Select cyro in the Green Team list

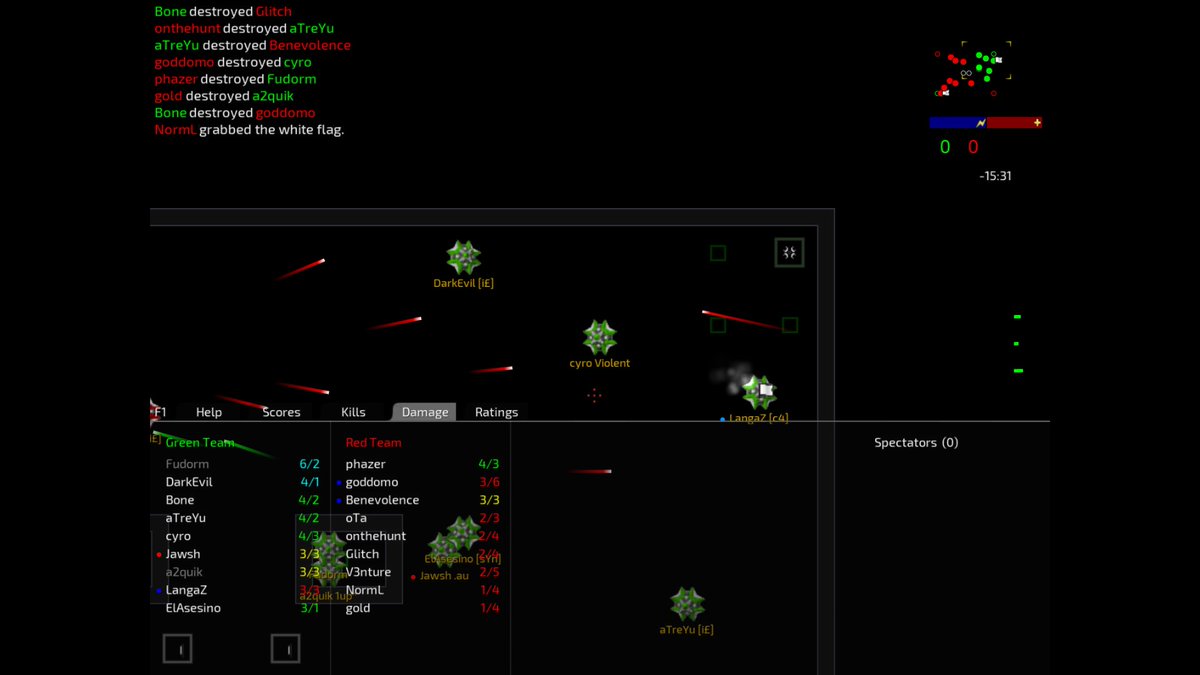tap(178, 536)
